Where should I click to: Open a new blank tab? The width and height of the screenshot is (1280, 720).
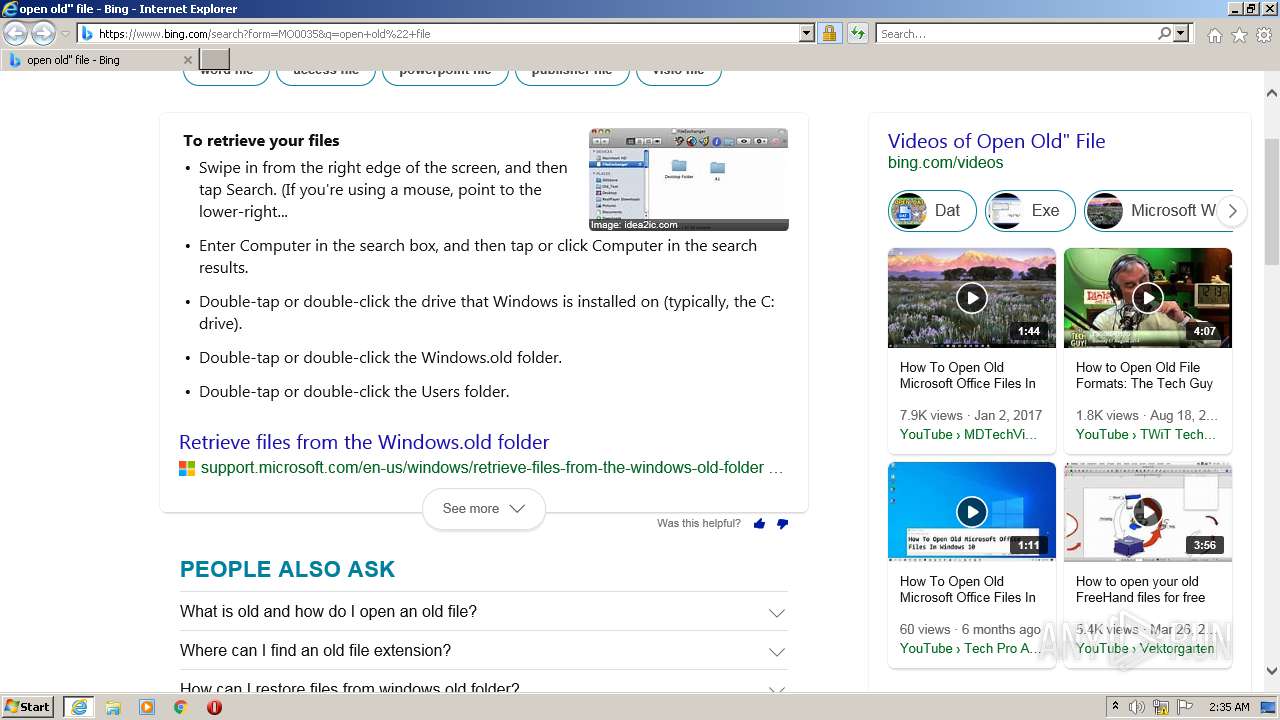click(x=215, y=60)
